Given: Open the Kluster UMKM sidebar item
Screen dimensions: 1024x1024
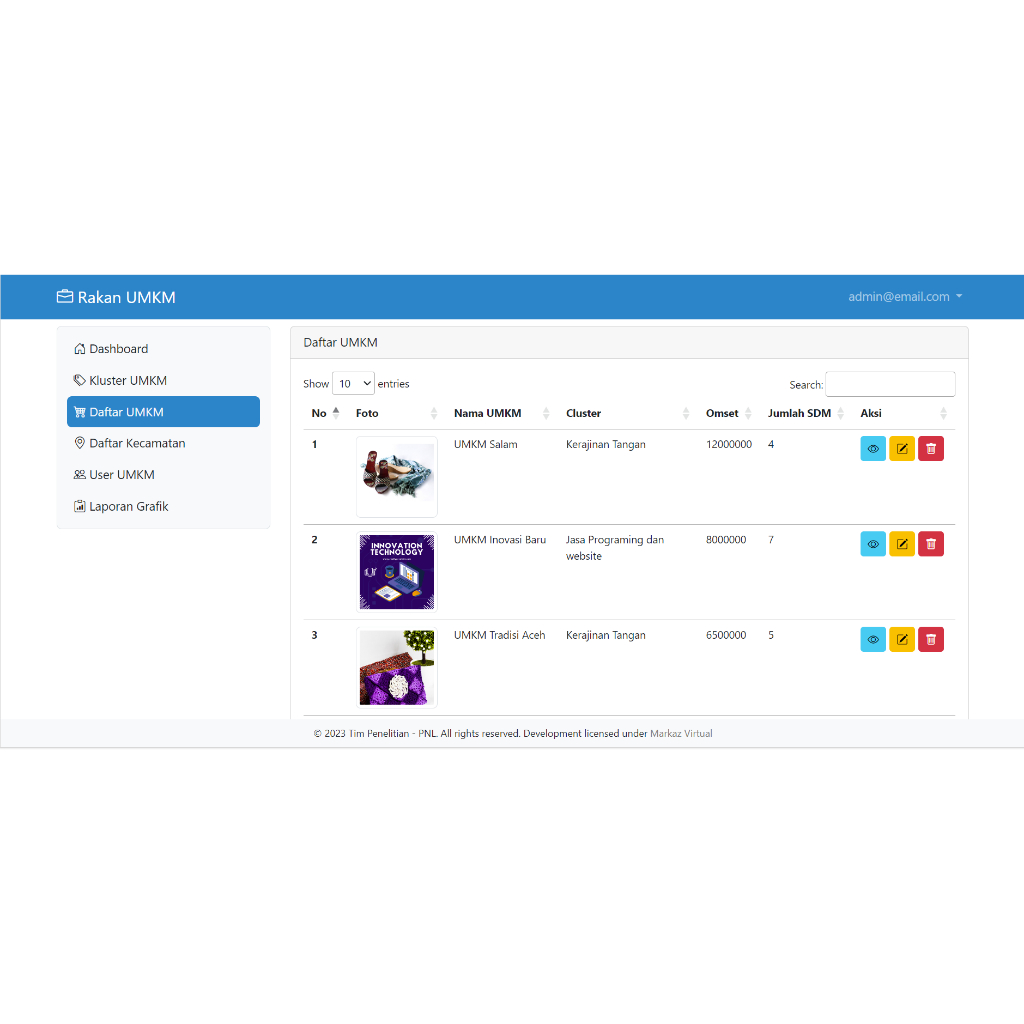Looking at the screenshot, I should click(x=127, y=381).
